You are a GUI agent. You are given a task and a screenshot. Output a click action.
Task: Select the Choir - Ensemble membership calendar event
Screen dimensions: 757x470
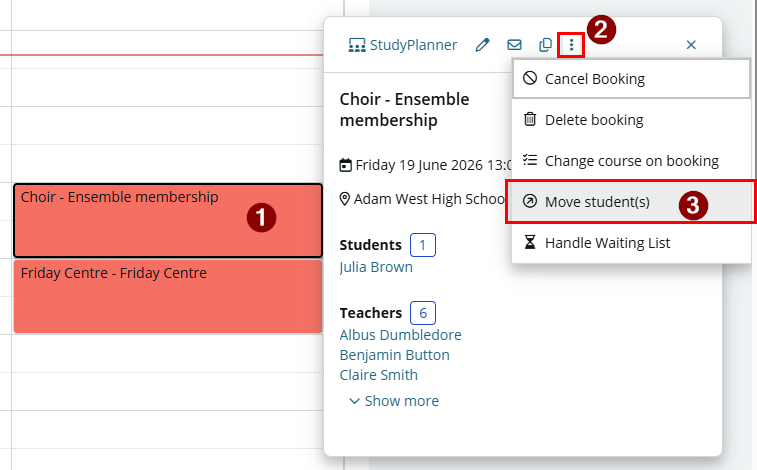coord(168,221)
